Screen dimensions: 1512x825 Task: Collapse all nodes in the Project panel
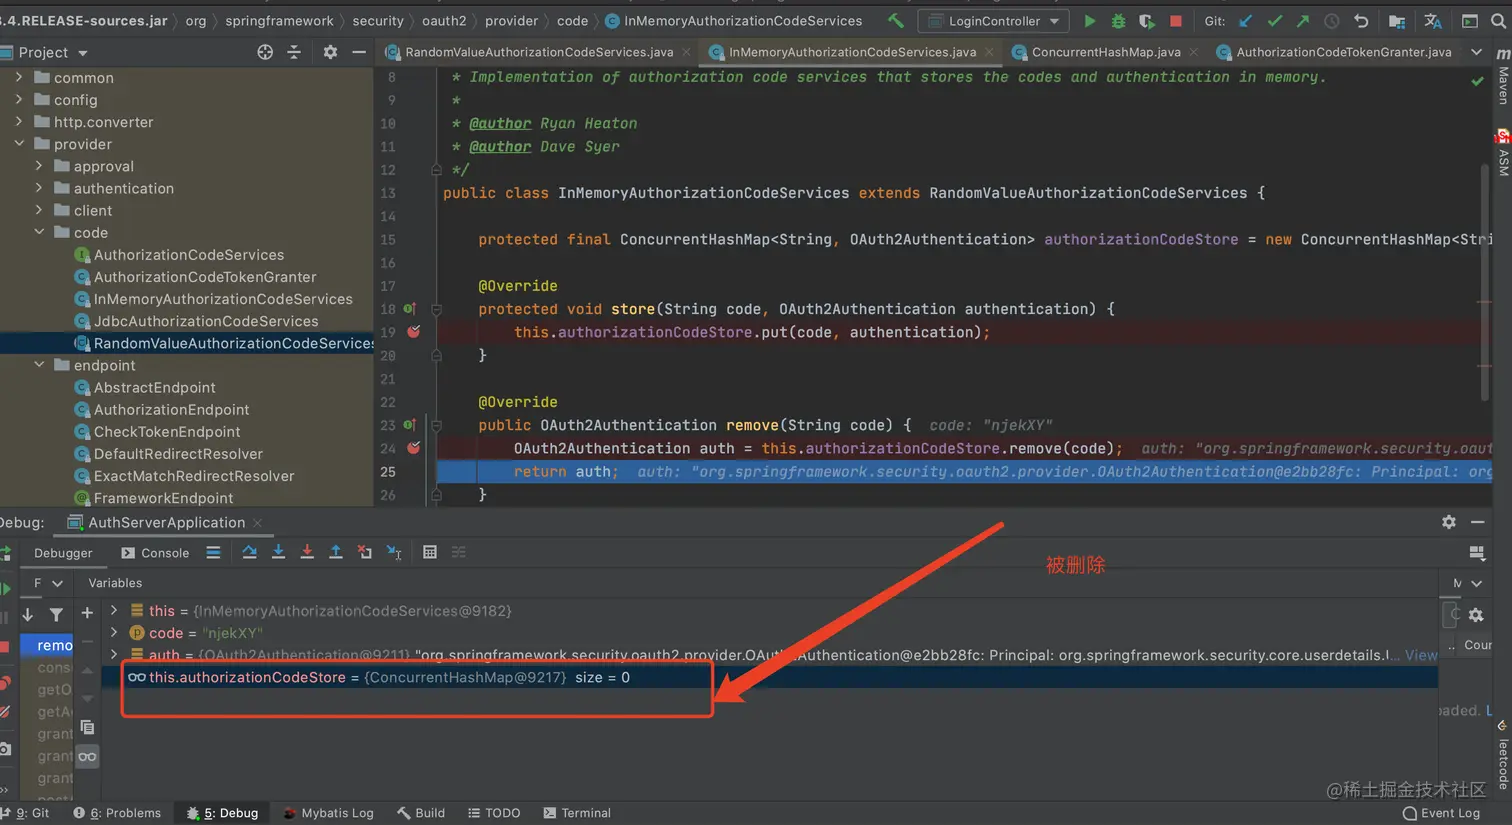click(294, 52)
